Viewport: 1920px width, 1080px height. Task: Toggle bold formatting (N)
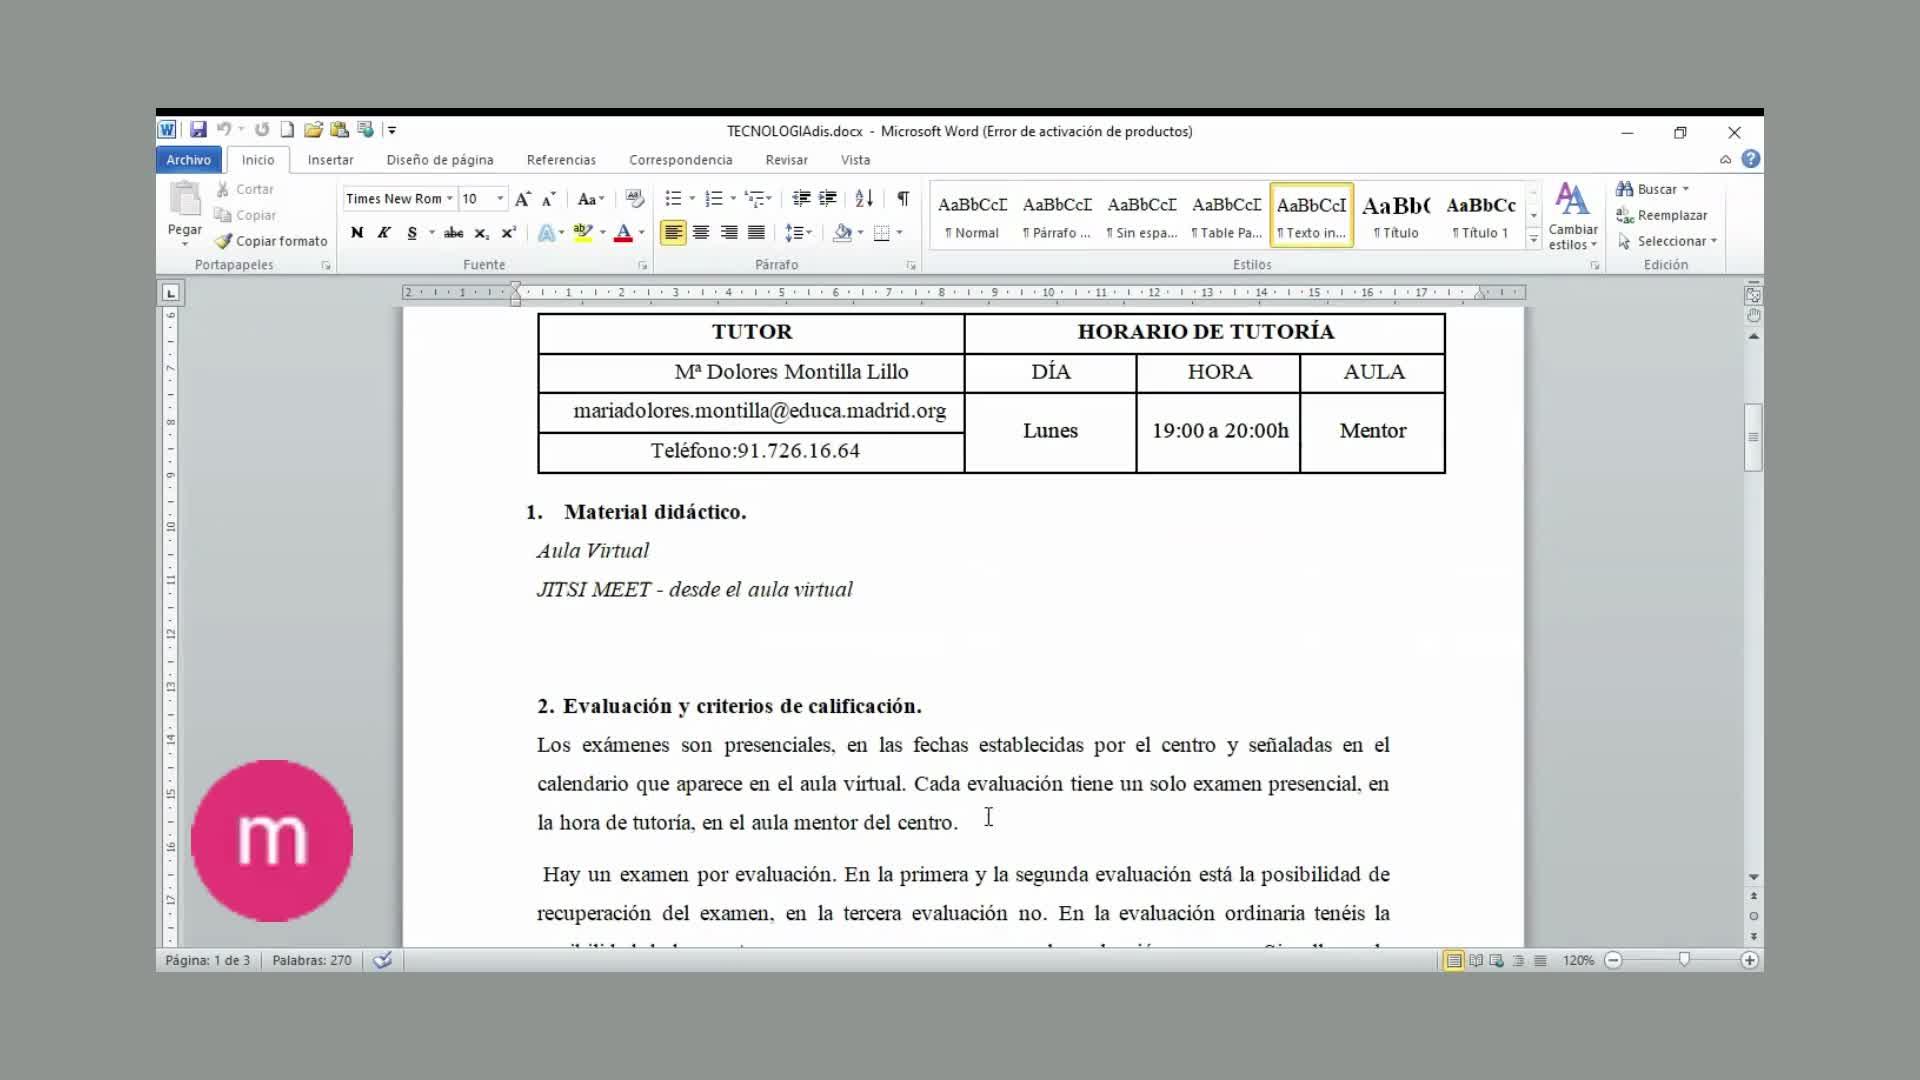pos(357,232)
